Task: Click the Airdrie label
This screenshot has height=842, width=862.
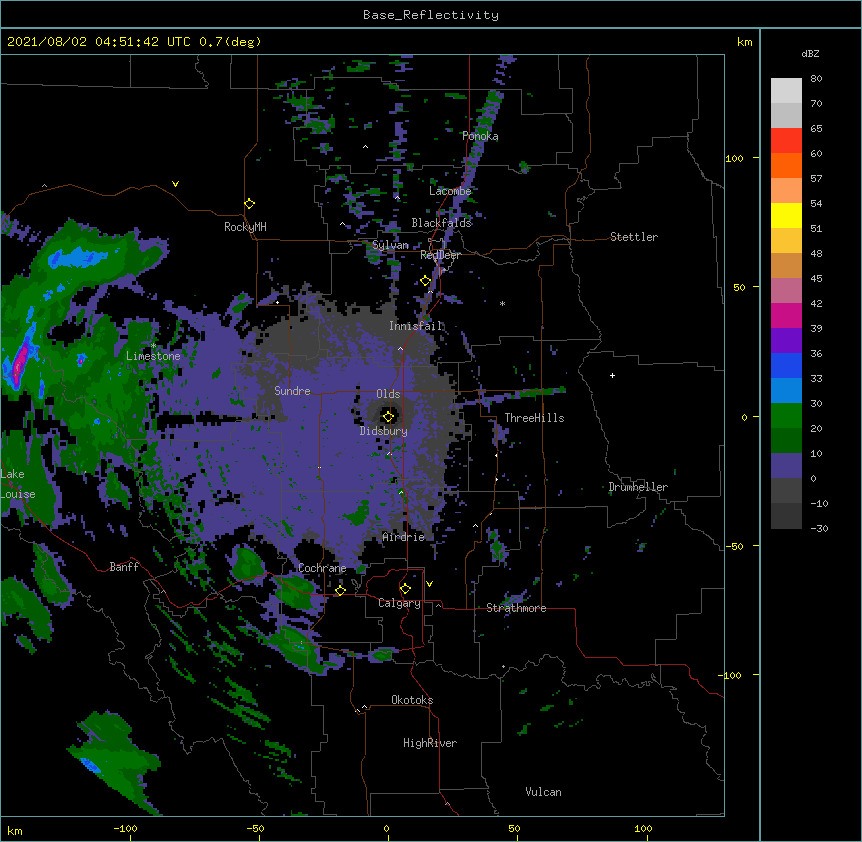Action: pyautogui.click(x=404, y=537)
